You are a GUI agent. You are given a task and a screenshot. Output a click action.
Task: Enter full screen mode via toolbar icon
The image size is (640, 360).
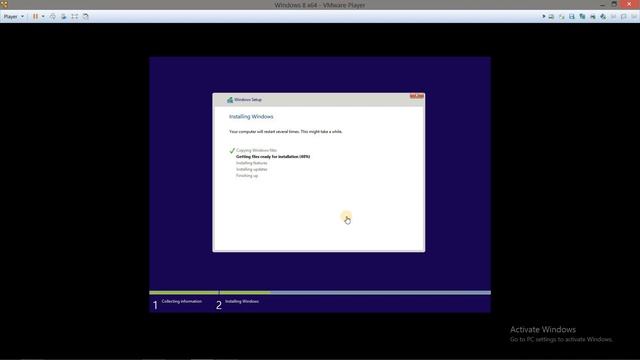74,17
